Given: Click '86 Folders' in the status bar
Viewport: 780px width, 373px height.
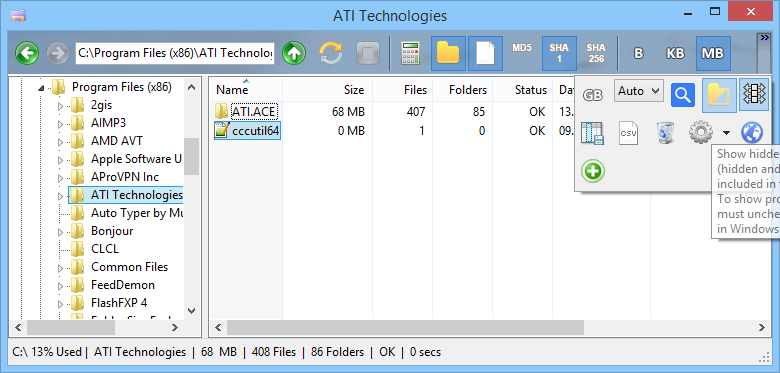Looking at the screenshot, I should click(338, 353).
